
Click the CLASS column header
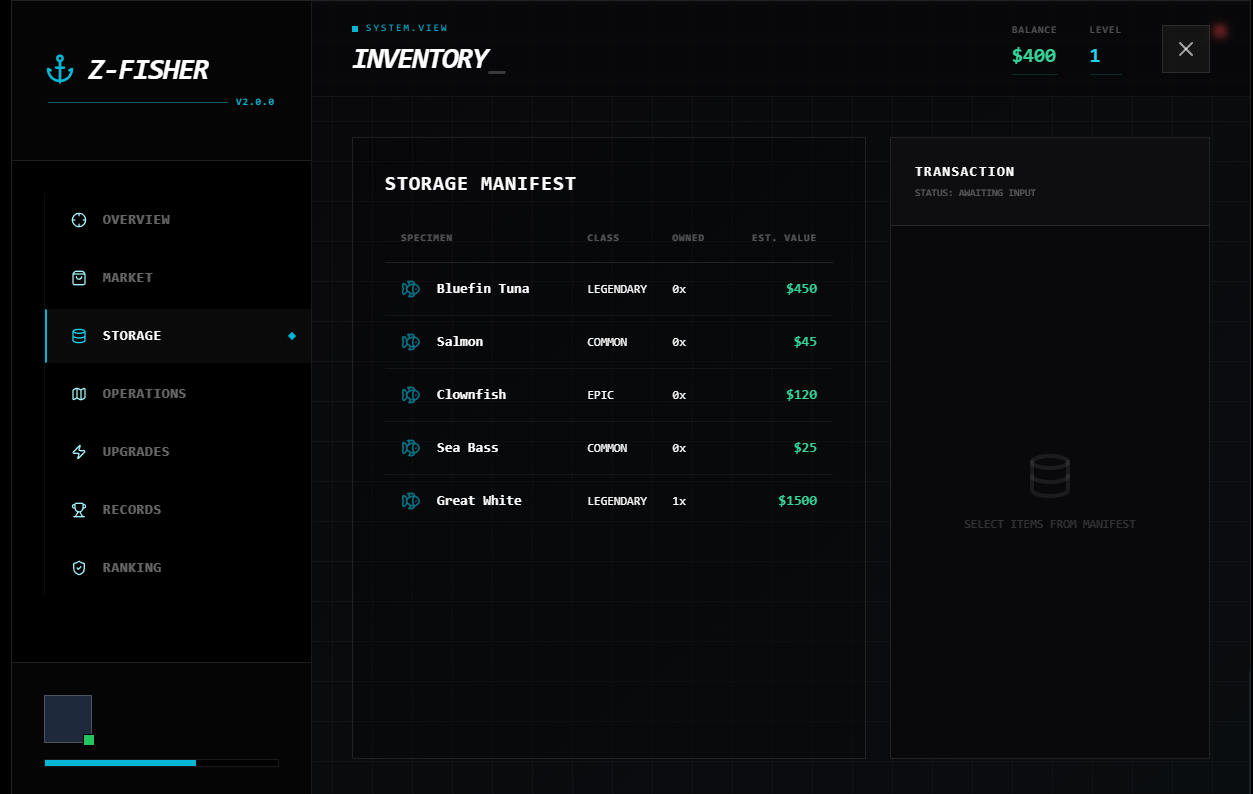click(603, 238)
